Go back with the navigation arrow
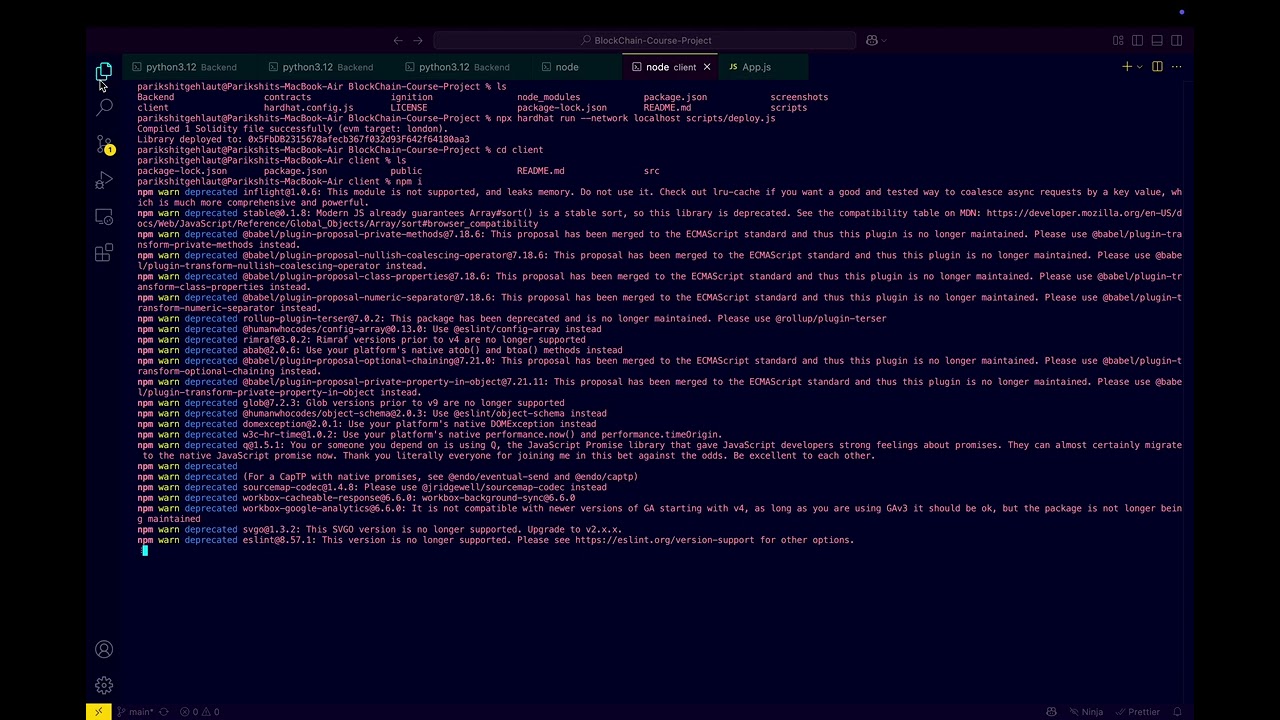 coord(398,41)
